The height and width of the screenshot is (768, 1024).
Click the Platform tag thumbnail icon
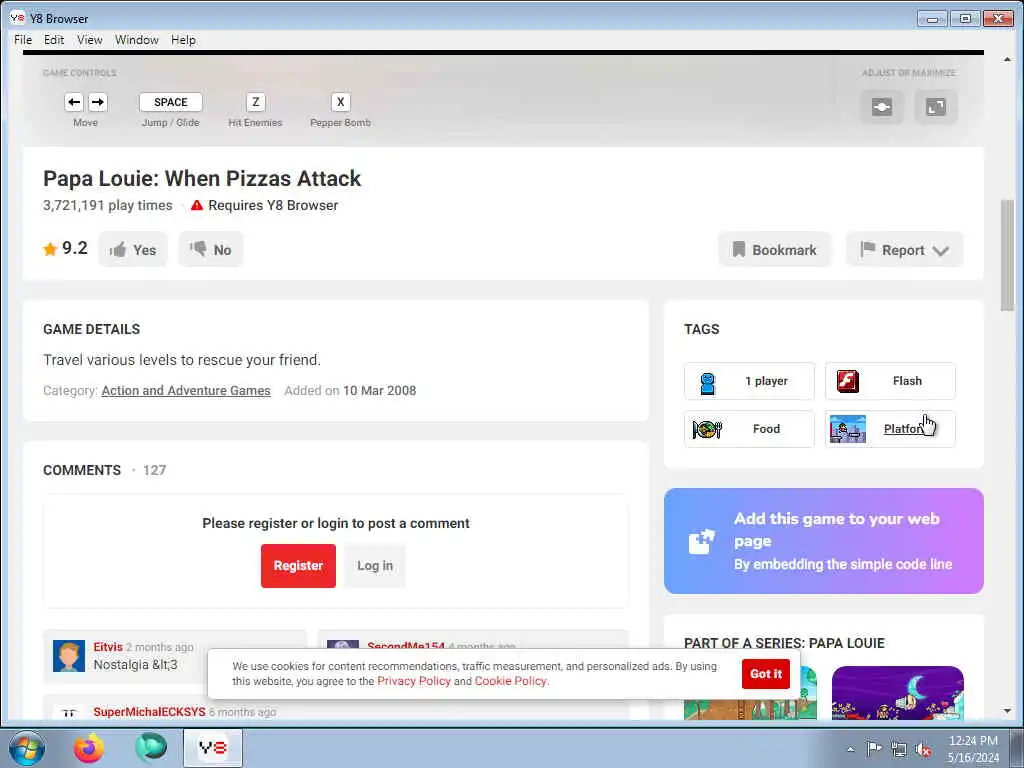click(848, 429)
